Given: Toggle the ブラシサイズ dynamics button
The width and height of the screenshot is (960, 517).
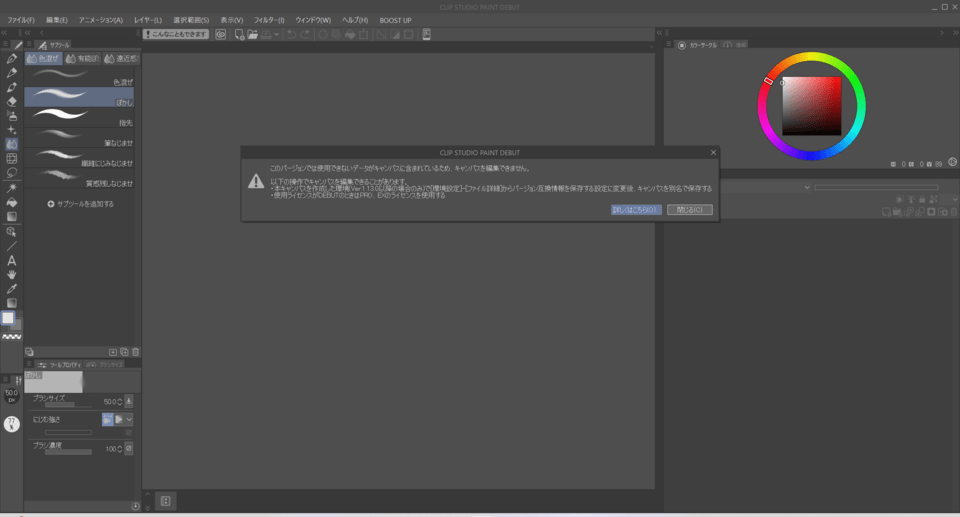Looking at the screenshot, I should 128,401.
